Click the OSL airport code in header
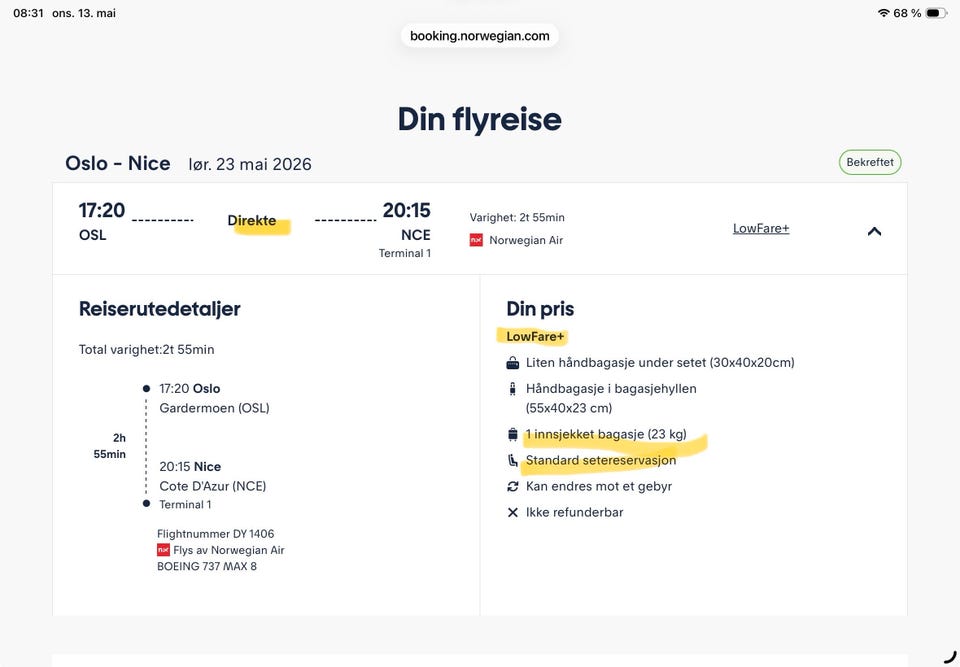Image resolution: width=960 pixels, height=667 pixels. (92, 235)
